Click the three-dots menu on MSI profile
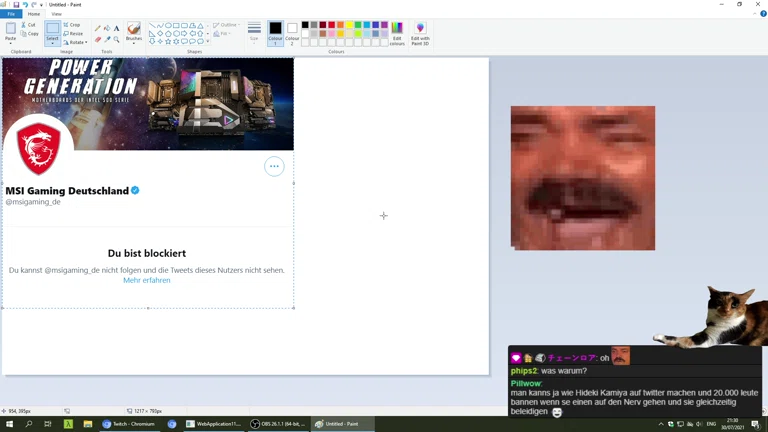Image resolution: width=768 pixels, height=432 pixels. click(274, 167)
